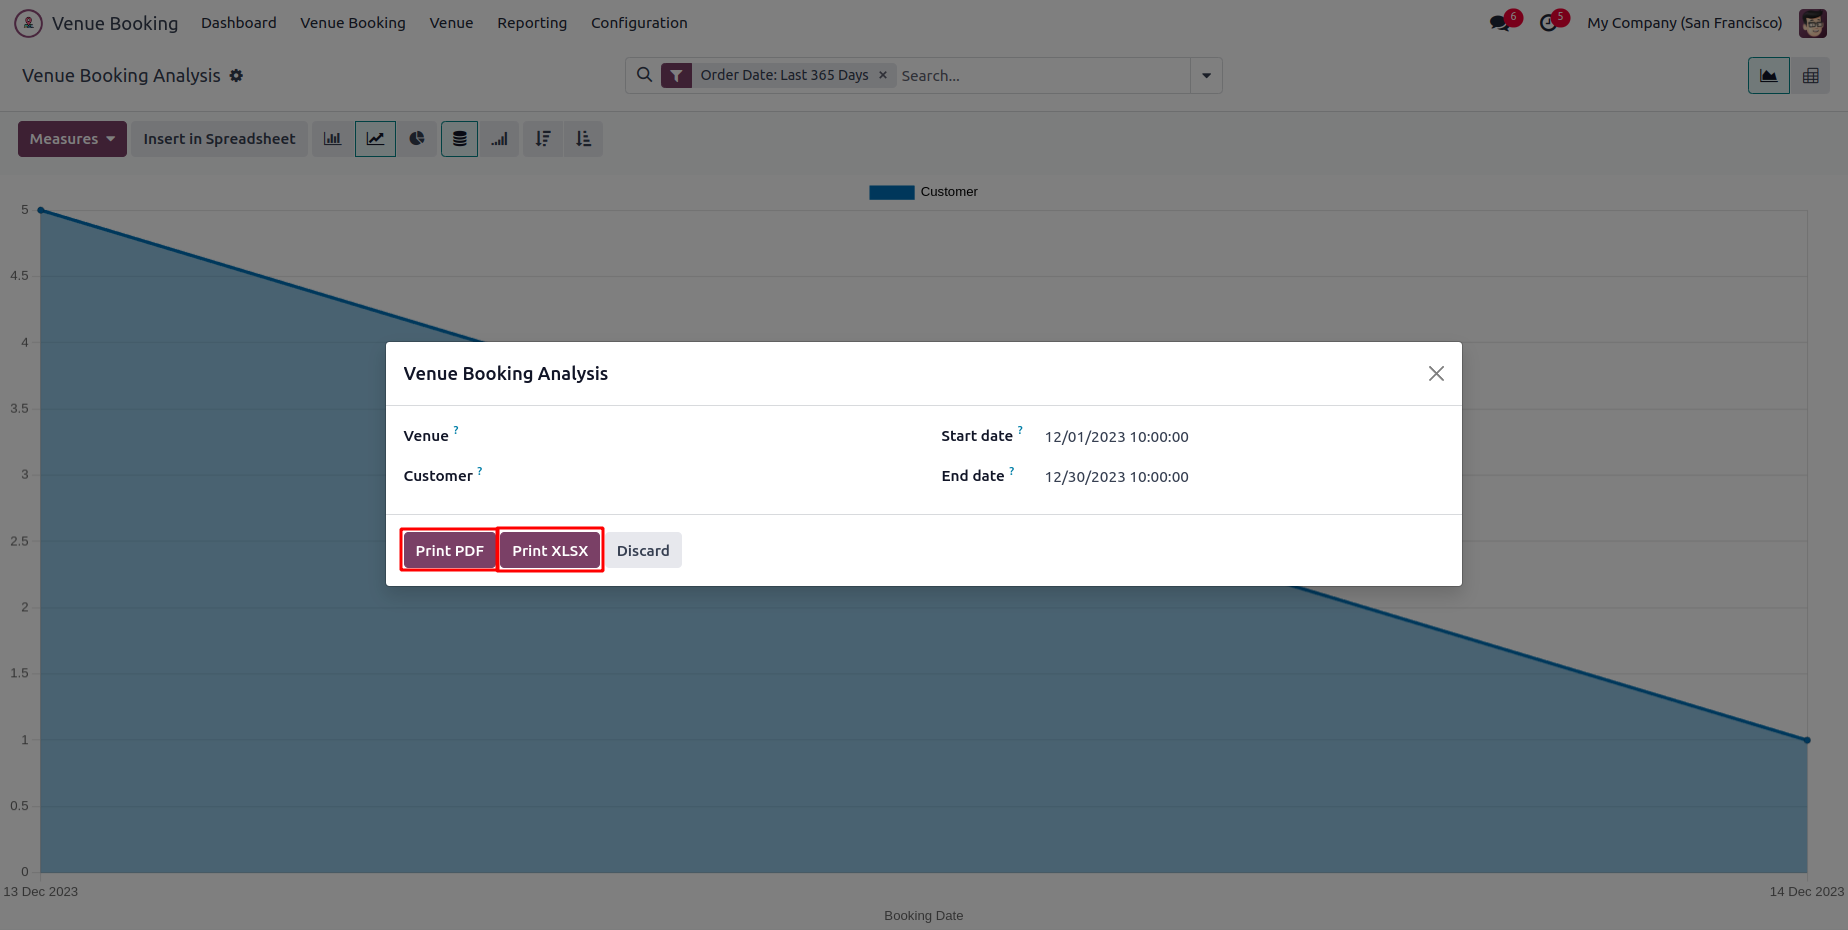Click the settings gear beside Venue Booking Analysis
Screen dimensions: 1848x930
[236, 76]
